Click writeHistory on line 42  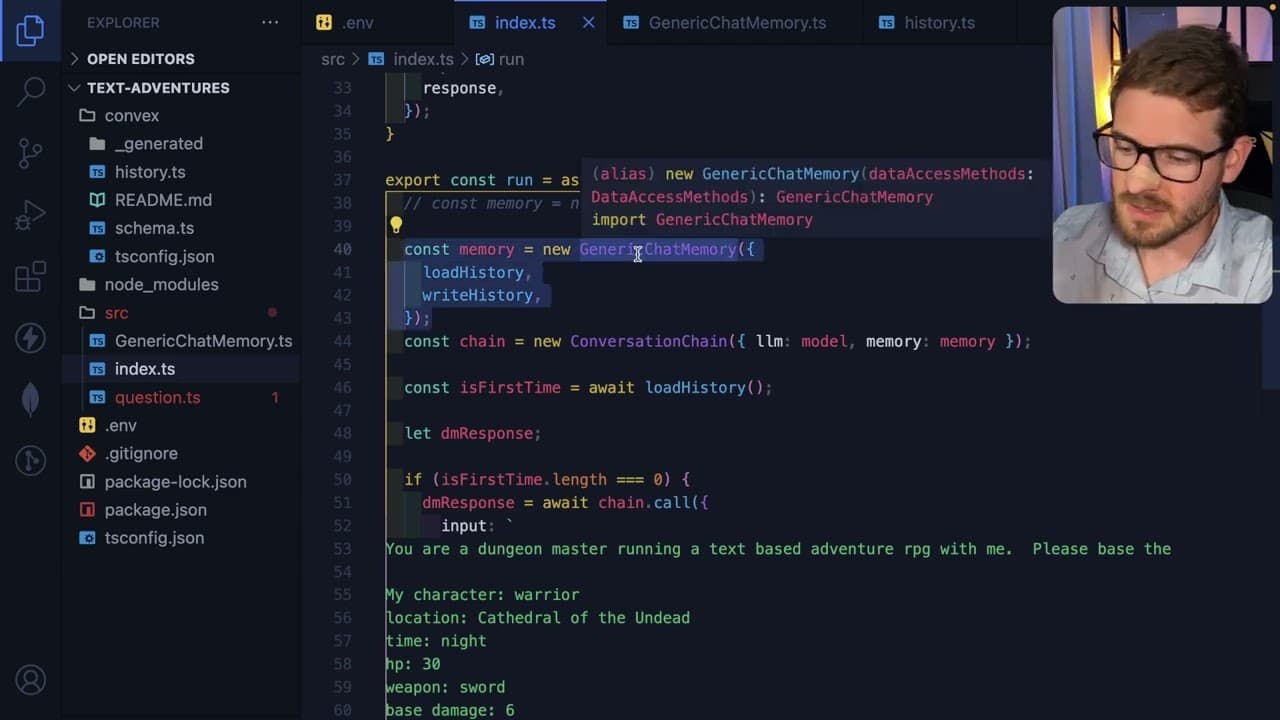477,295
